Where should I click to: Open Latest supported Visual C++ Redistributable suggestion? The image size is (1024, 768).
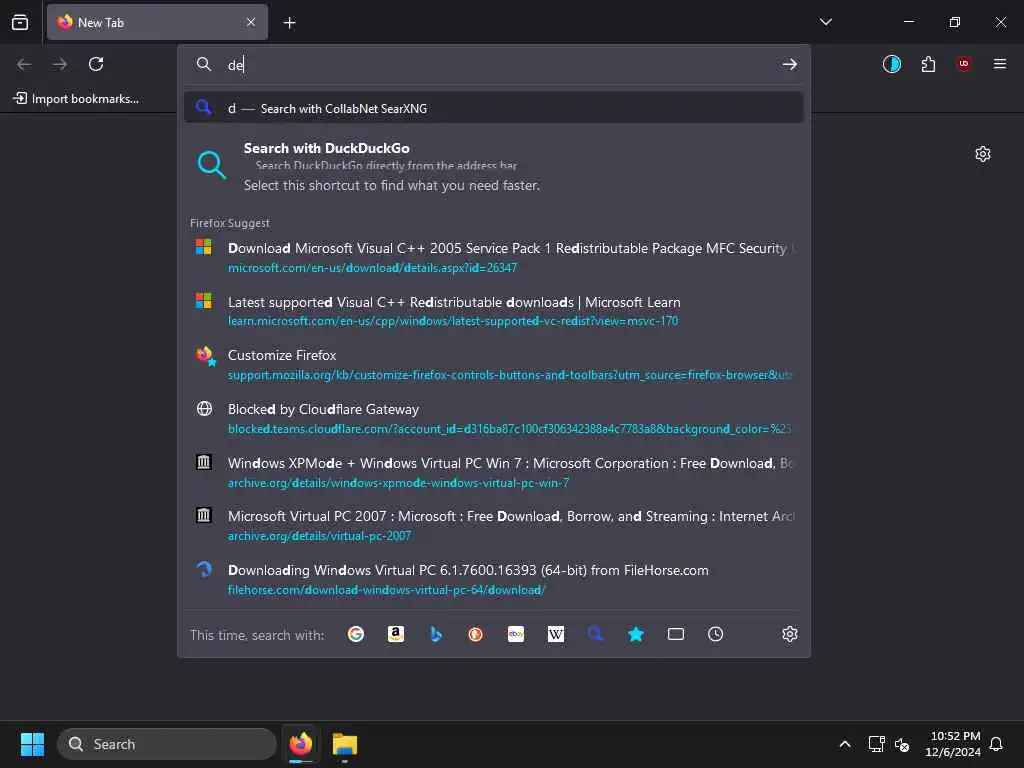(x=494, y=311)
